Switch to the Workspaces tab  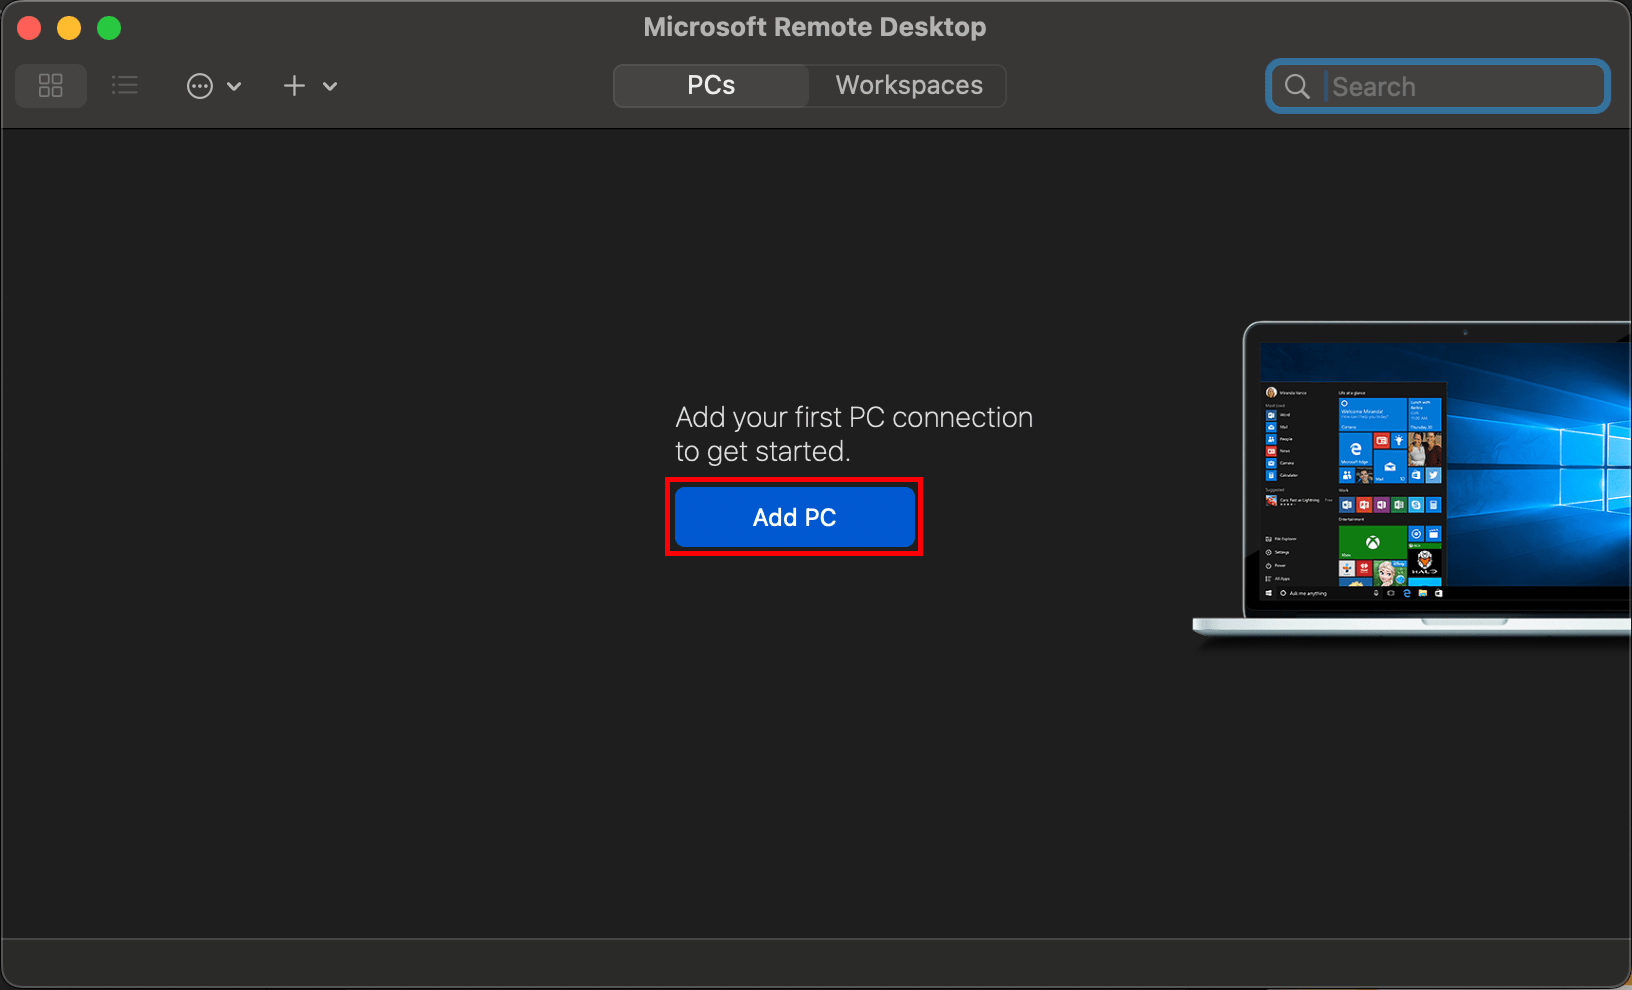906,85
